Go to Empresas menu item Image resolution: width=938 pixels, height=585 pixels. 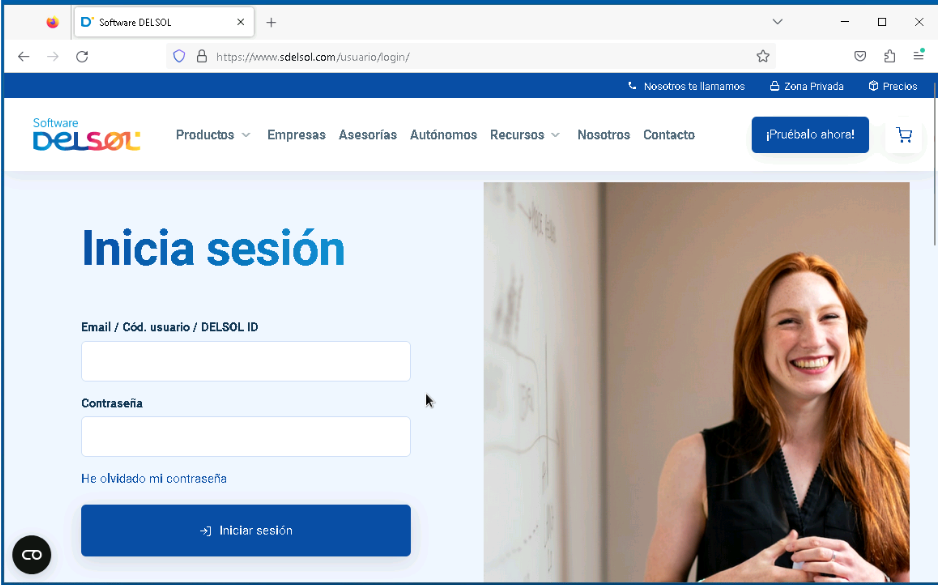[x=296, y=135]
